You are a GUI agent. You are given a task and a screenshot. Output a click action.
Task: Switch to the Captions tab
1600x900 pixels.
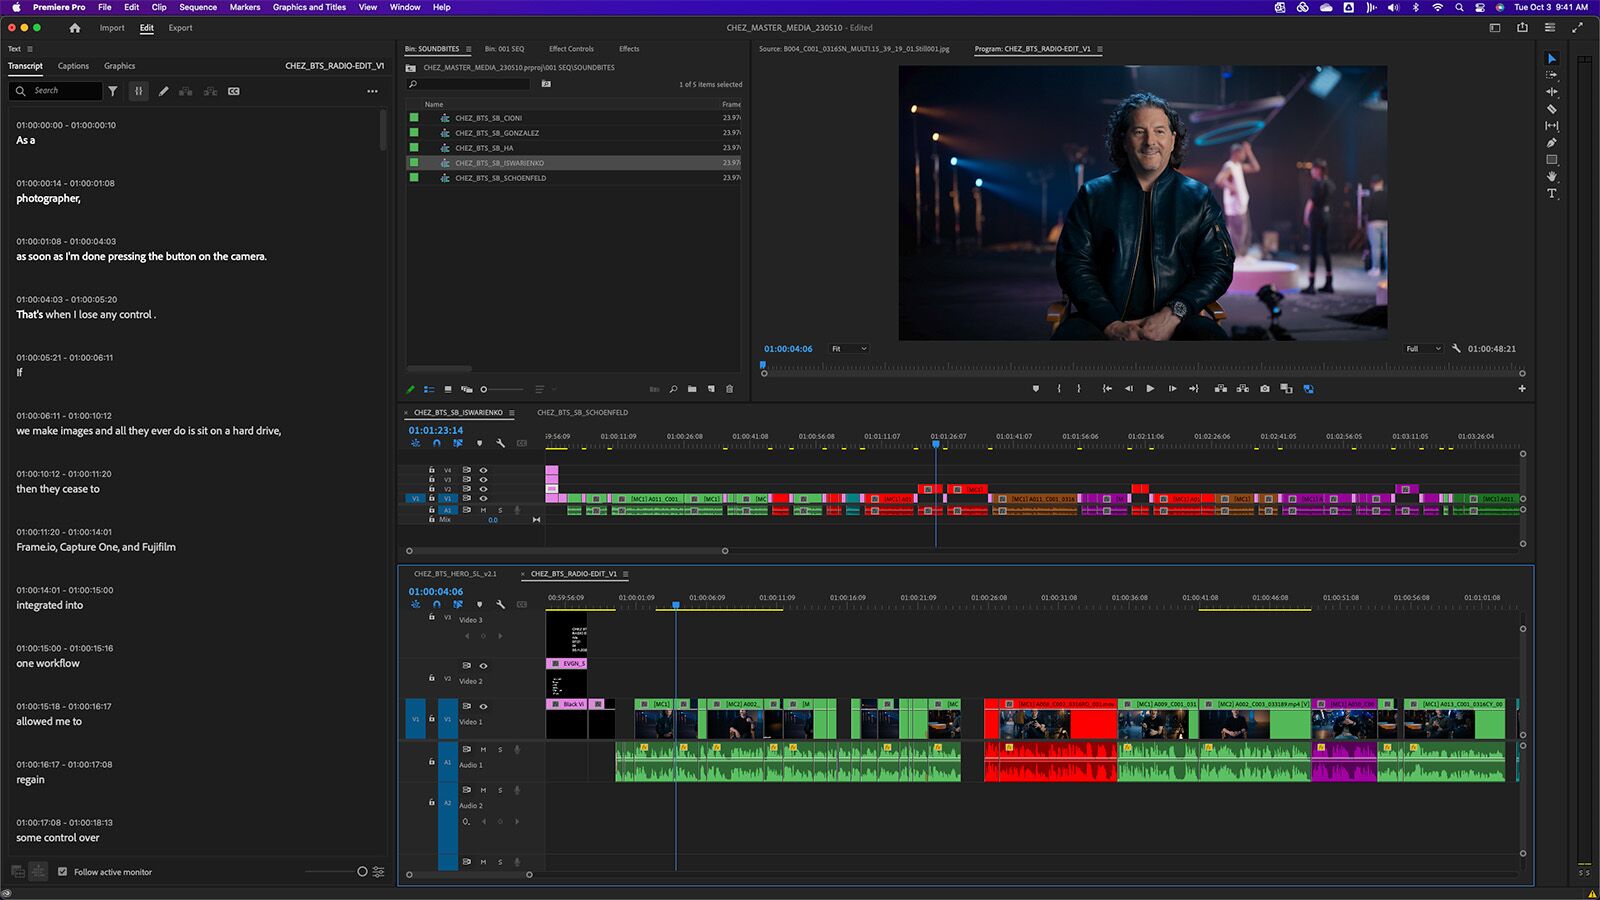pos(73,66)
